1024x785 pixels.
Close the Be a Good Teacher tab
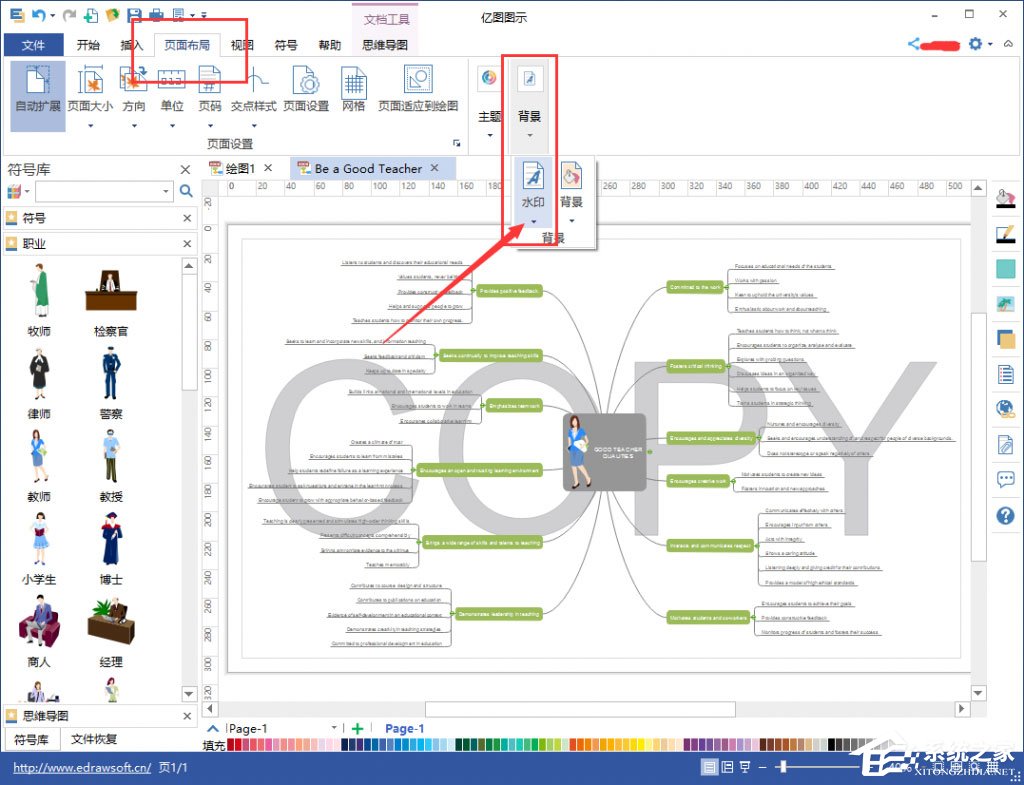click(x=435, y=168)
